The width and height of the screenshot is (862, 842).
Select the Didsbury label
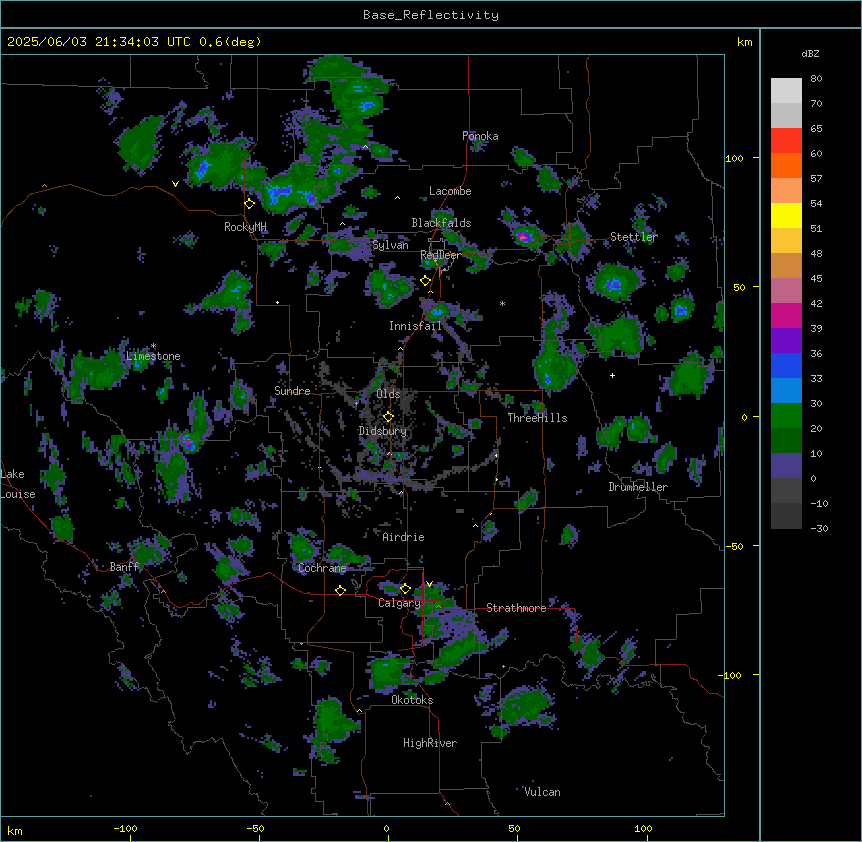point(383,431)
